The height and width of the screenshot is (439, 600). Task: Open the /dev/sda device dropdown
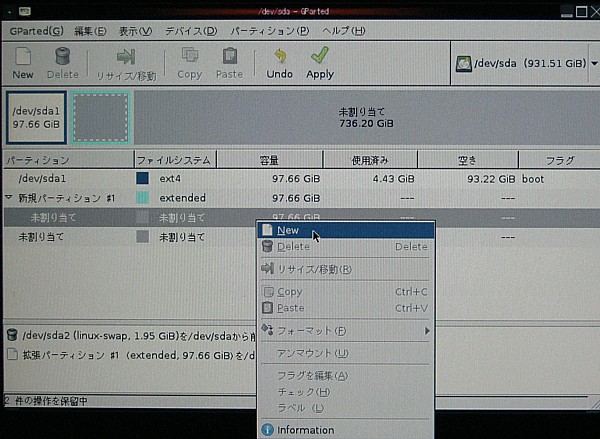click(594, 64)
